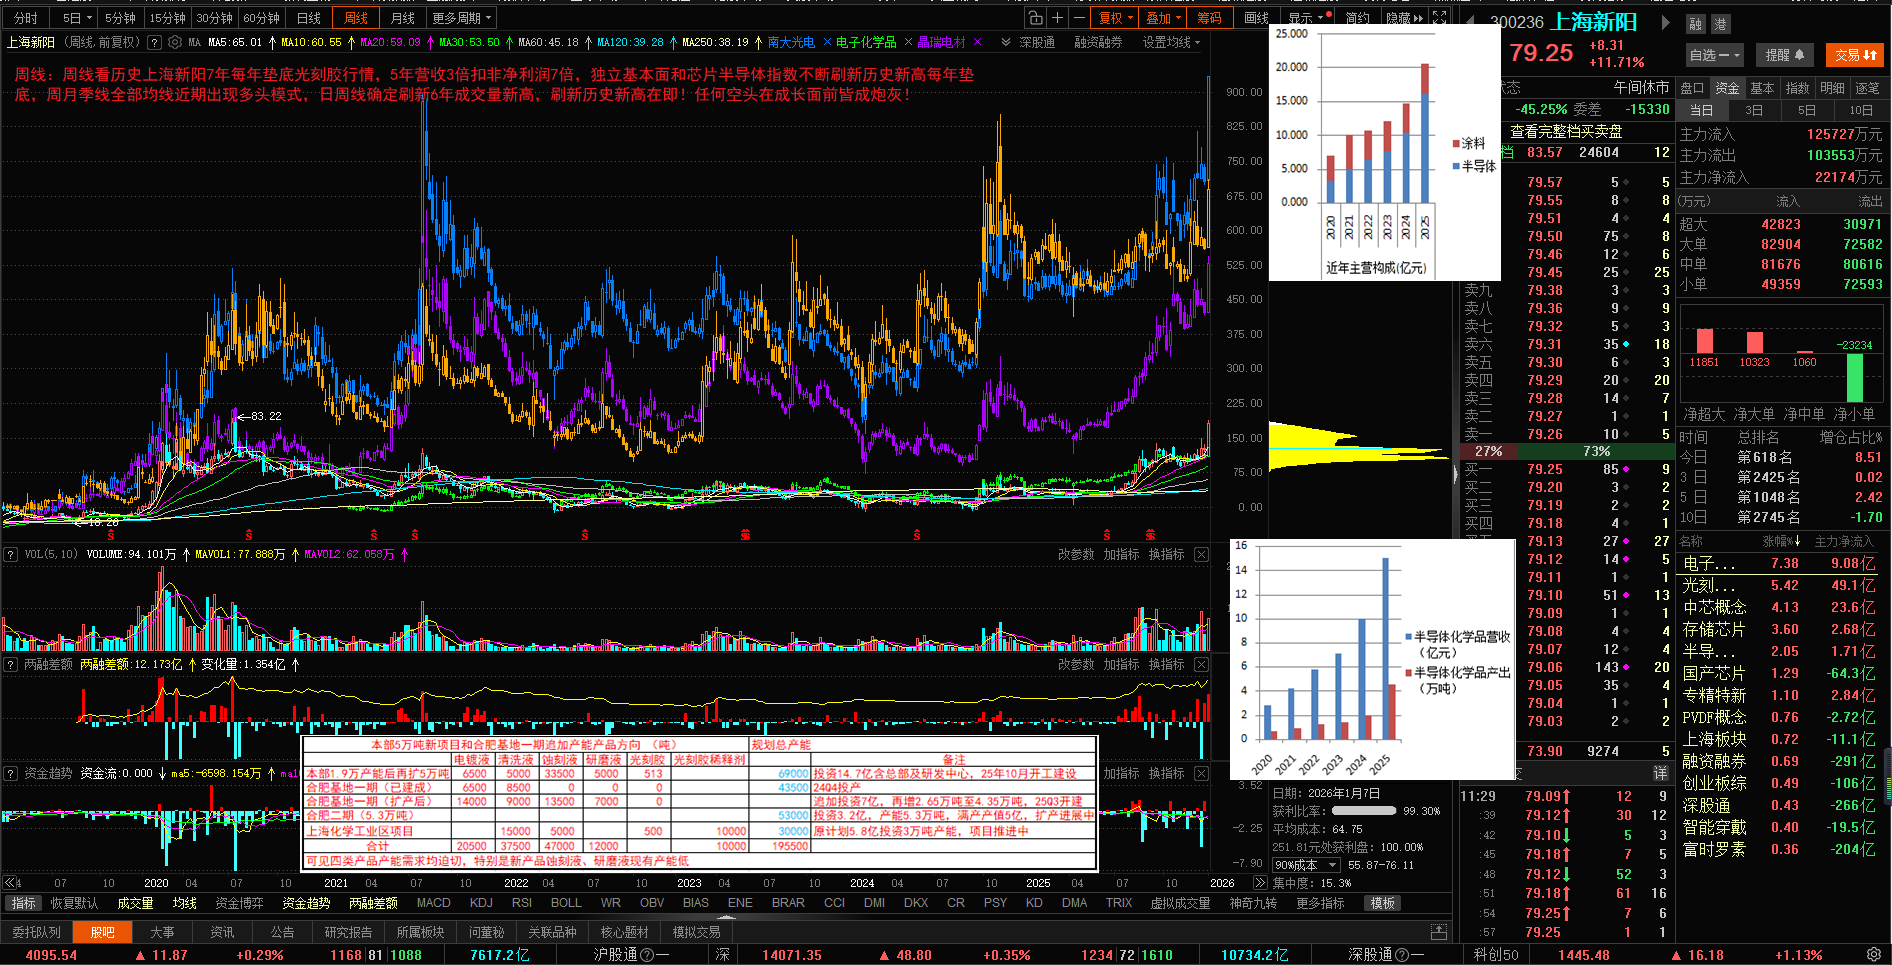
Task: Open the 大事 bottom tab
Action: 162,932
